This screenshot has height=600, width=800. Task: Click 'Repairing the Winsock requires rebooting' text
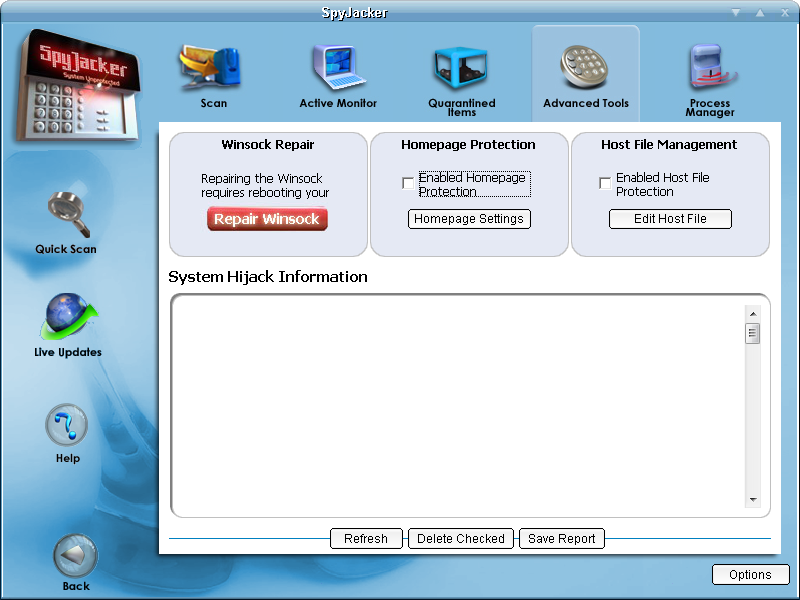(265, 185)
